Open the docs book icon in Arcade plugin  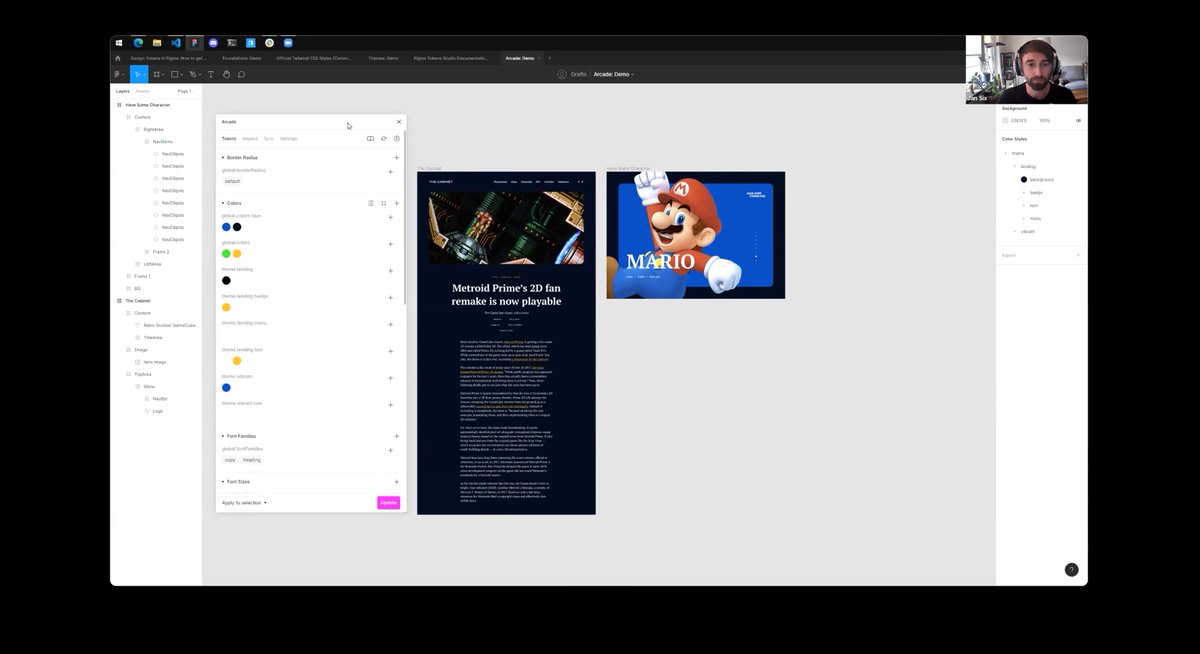pos(370,139)
